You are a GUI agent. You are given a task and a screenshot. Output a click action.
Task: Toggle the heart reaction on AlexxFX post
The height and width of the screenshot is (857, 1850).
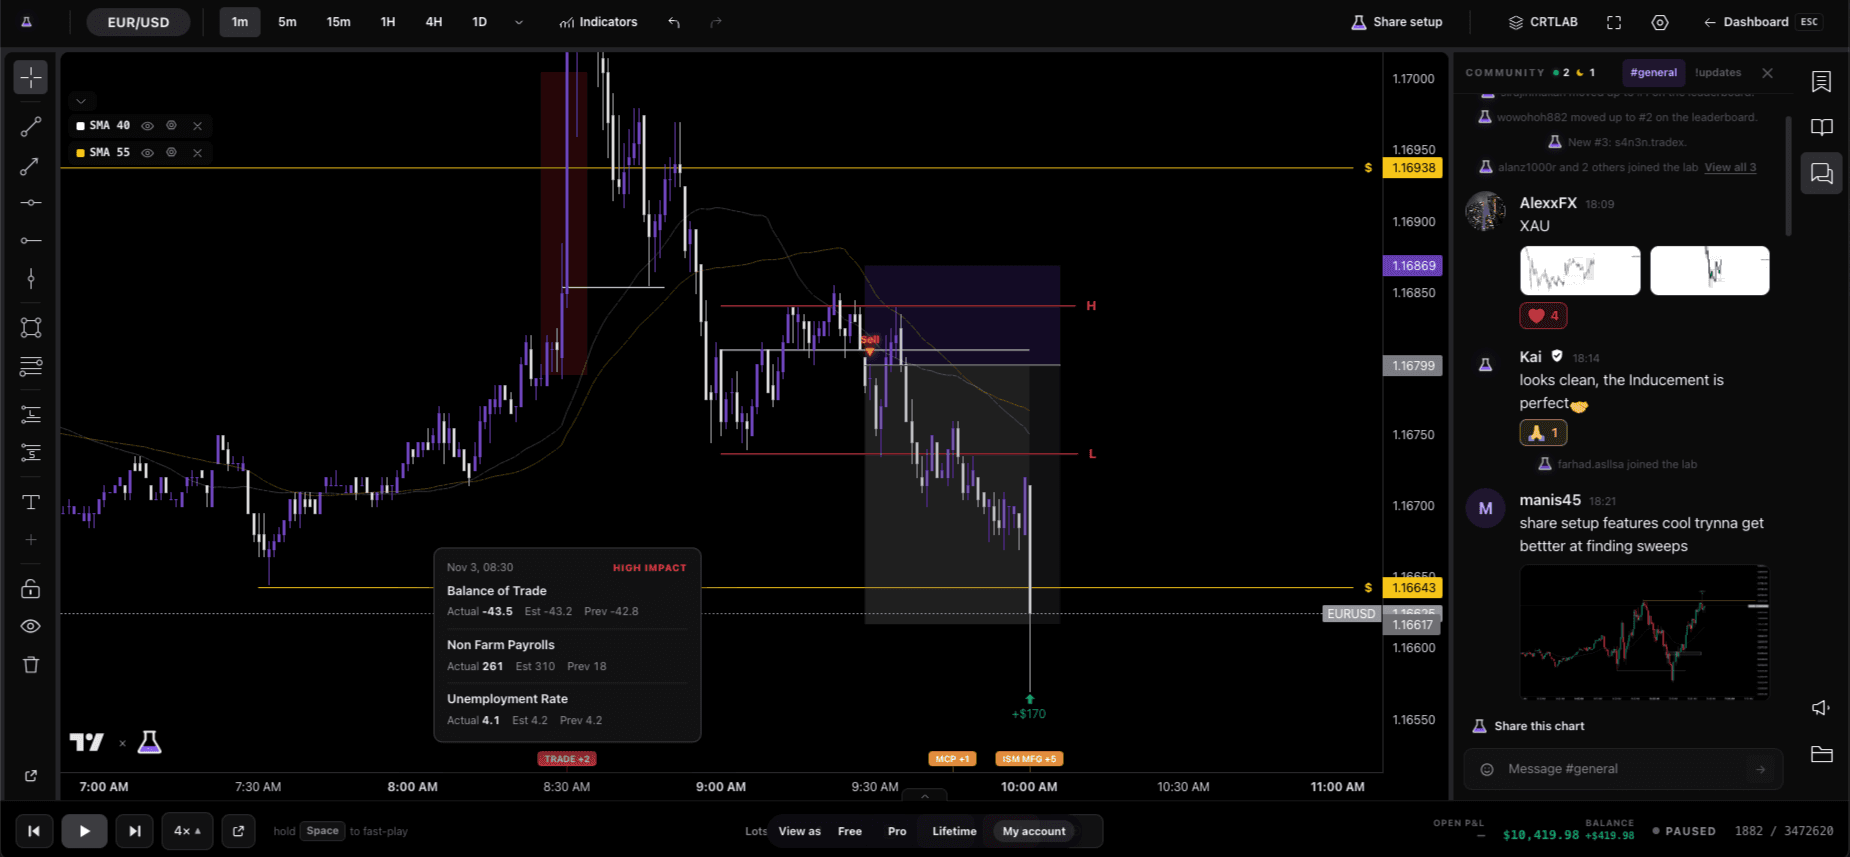click(x=1543, y=316)
